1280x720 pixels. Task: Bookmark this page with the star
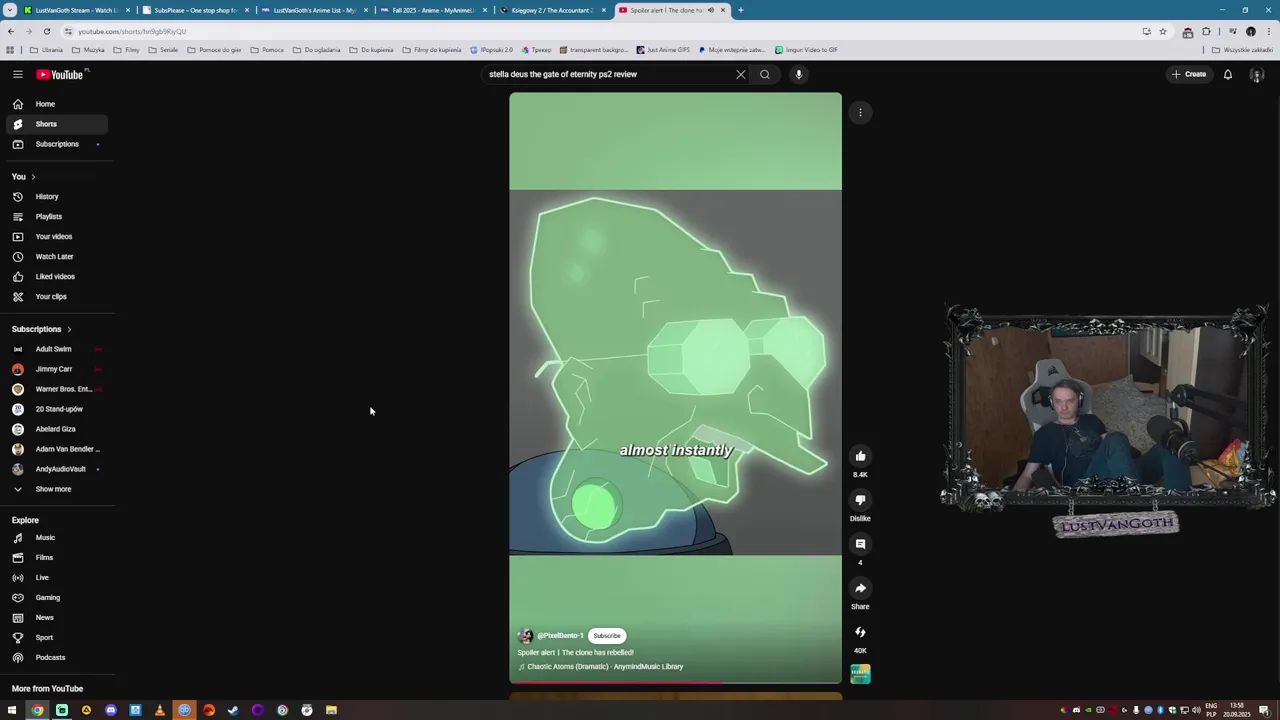pos(1163,31)
